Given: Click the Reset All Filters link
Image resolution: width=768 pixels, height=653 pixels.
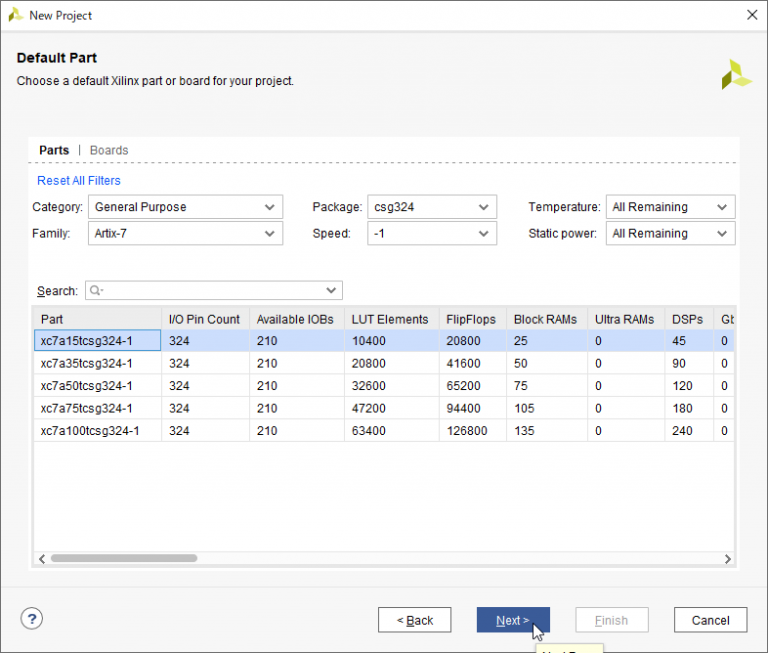Looking at the screenshot, I should [x=79, y=181].
